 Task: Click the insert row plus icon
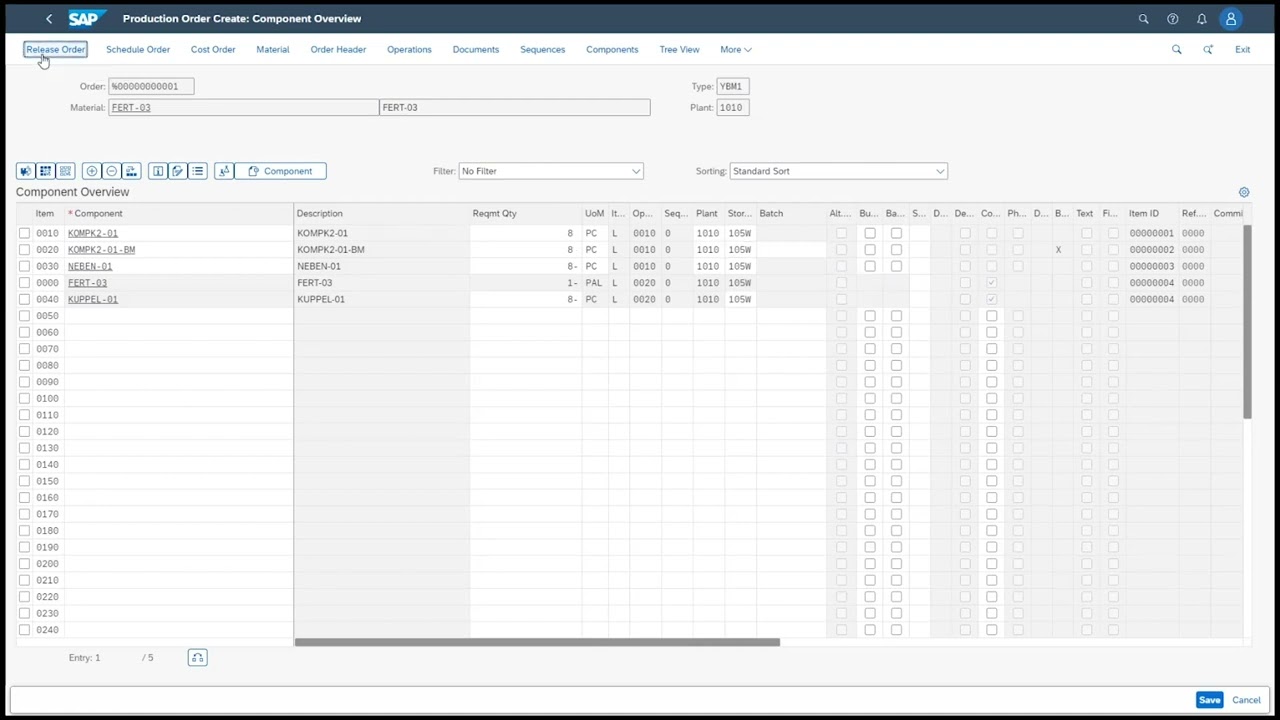(x=91, y=171)
